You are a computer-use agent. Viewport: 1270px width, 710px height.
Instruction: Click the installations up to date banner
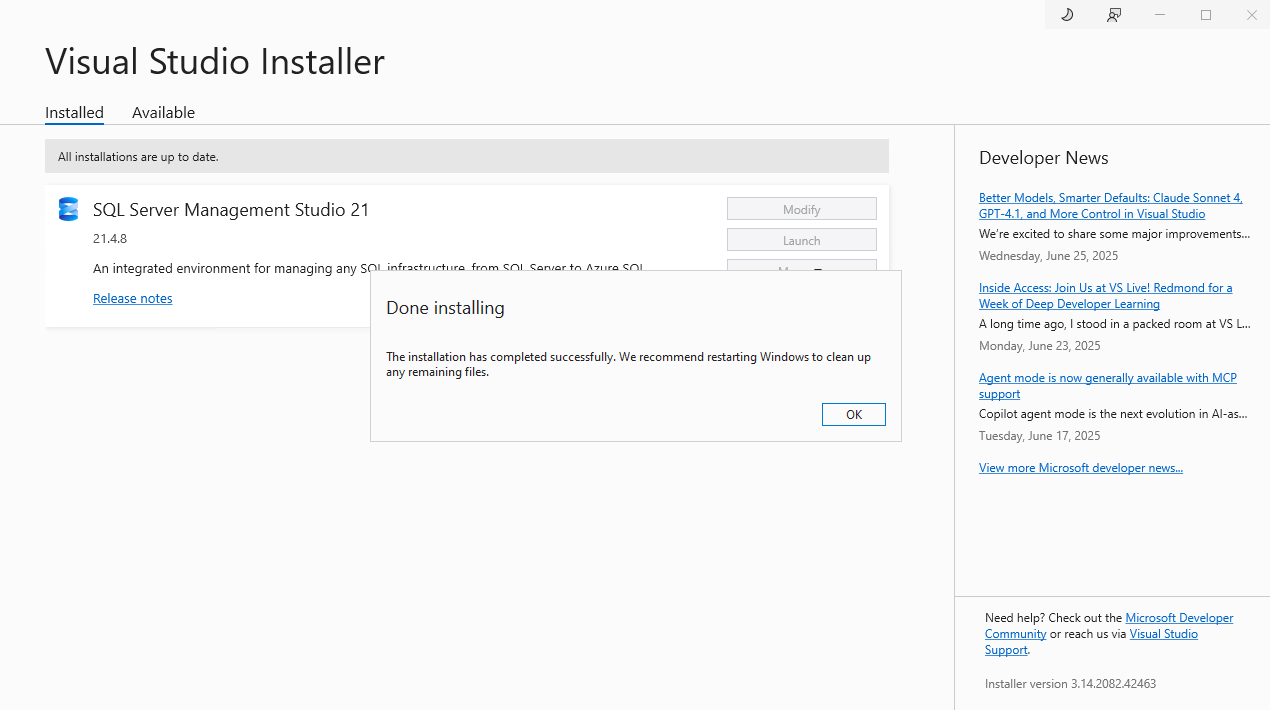coord(466,156)
